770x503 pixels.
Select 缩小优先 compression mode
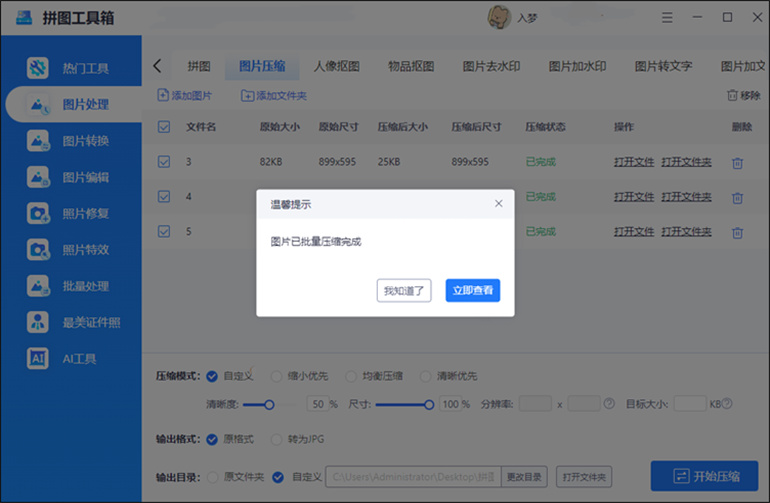[x=276, y=376]
